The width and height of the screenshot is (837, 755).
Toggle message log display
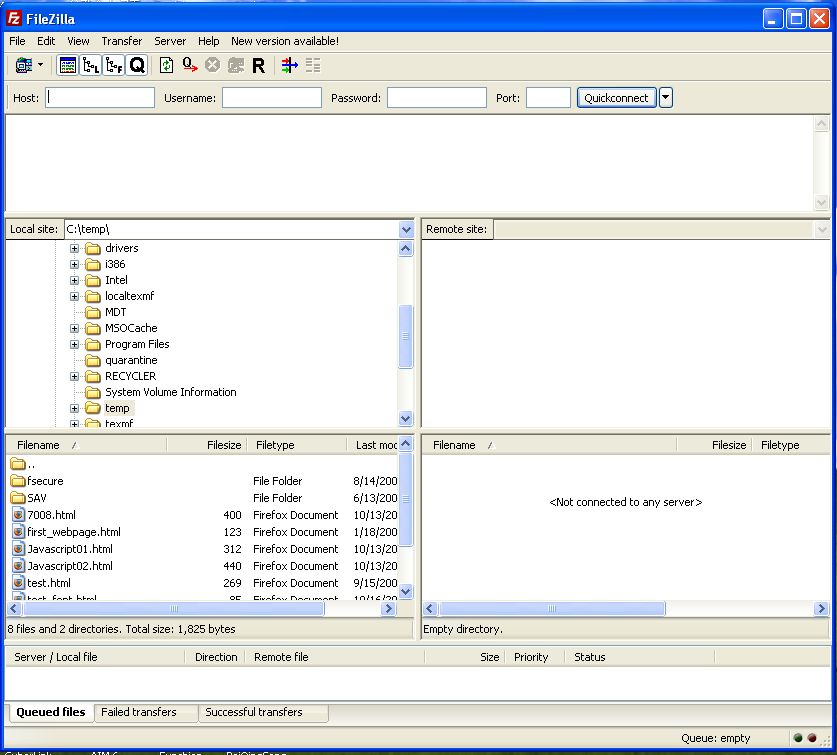pos(67,65)
